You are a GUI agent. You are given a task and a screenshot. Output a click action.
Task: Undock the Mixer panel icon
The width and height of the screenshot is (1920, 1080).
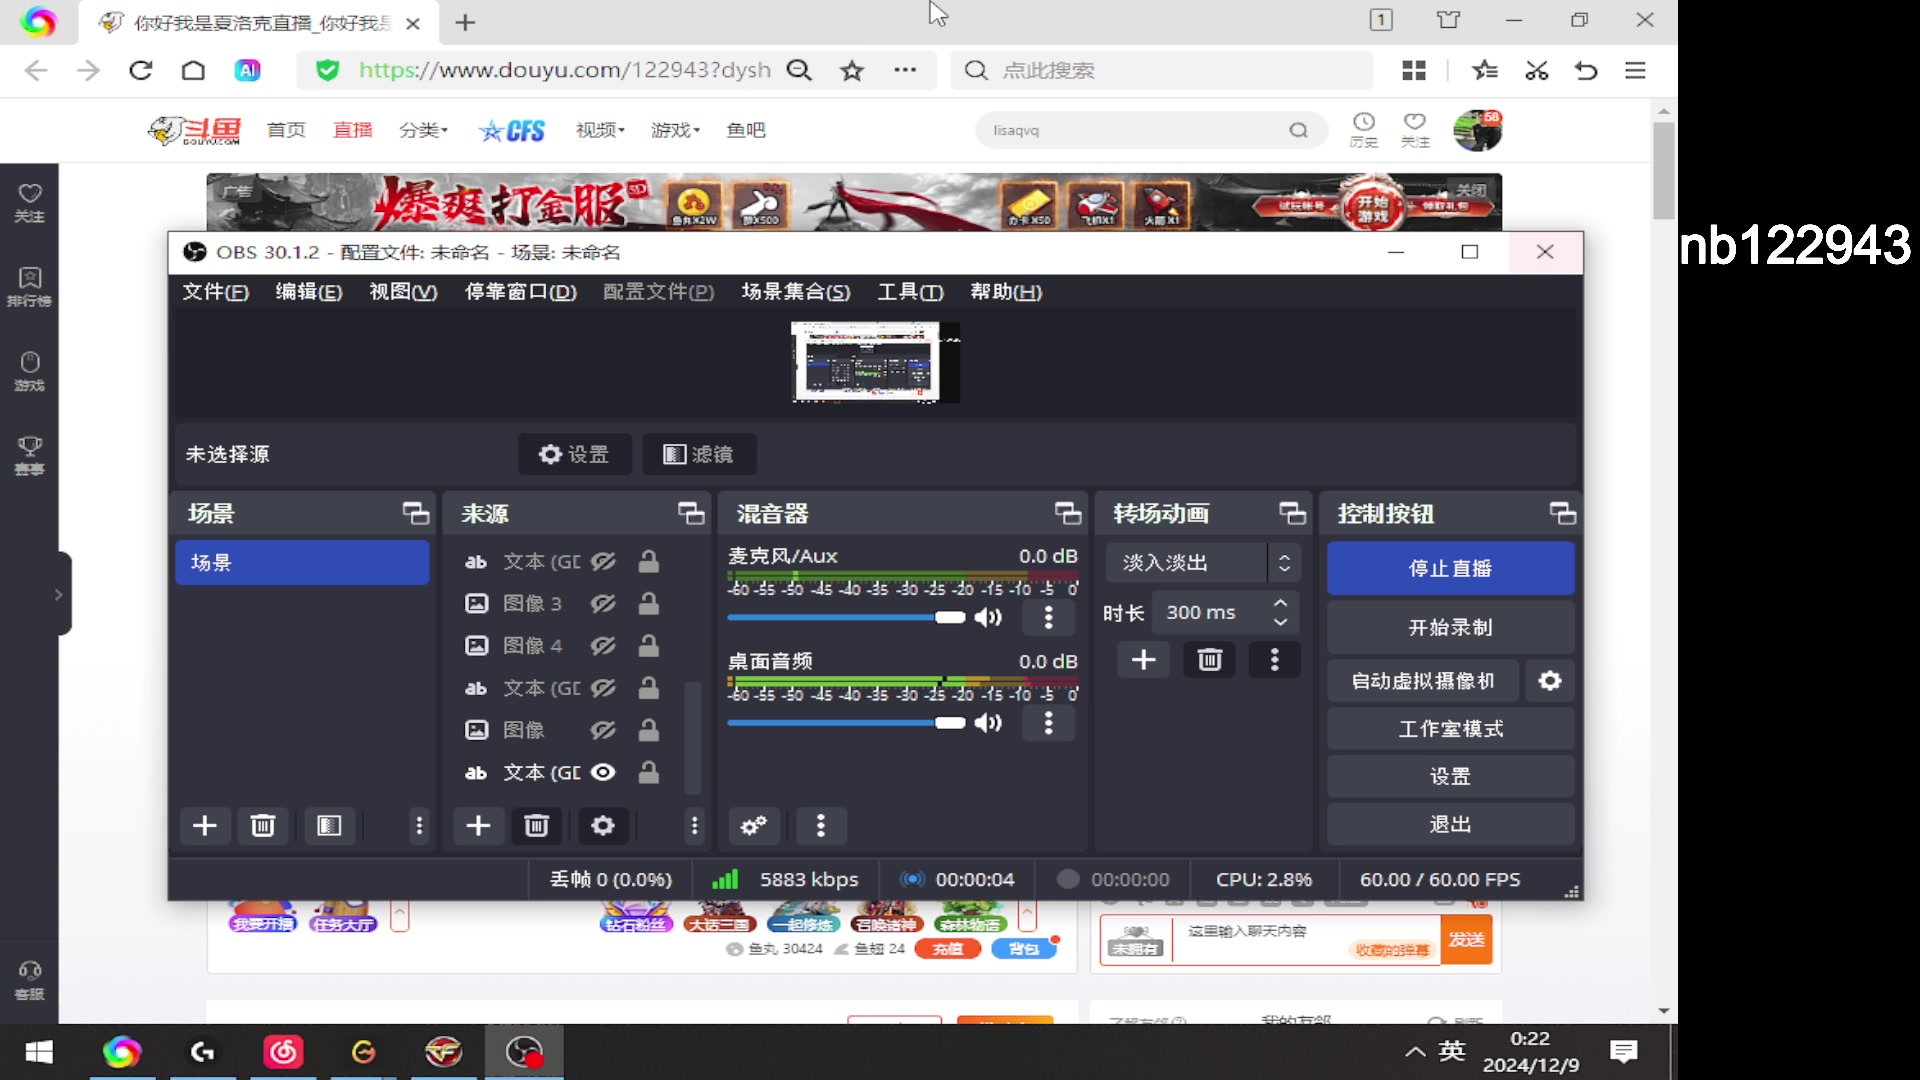tap(1068, 514)
